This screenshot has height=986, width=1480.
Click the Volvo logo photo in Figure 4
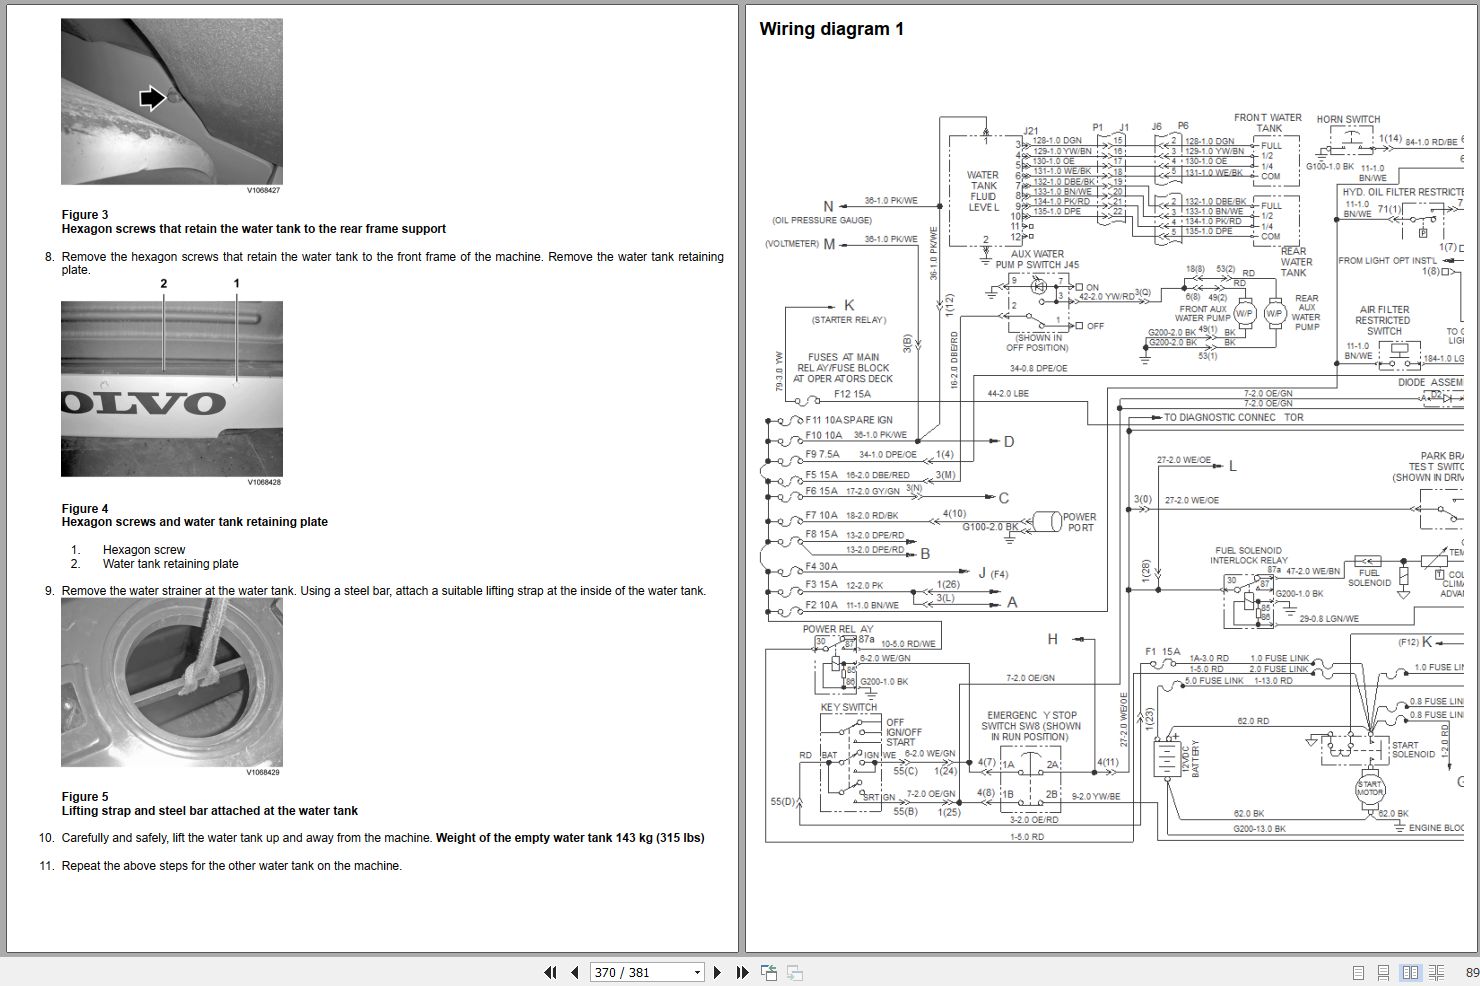171,388
